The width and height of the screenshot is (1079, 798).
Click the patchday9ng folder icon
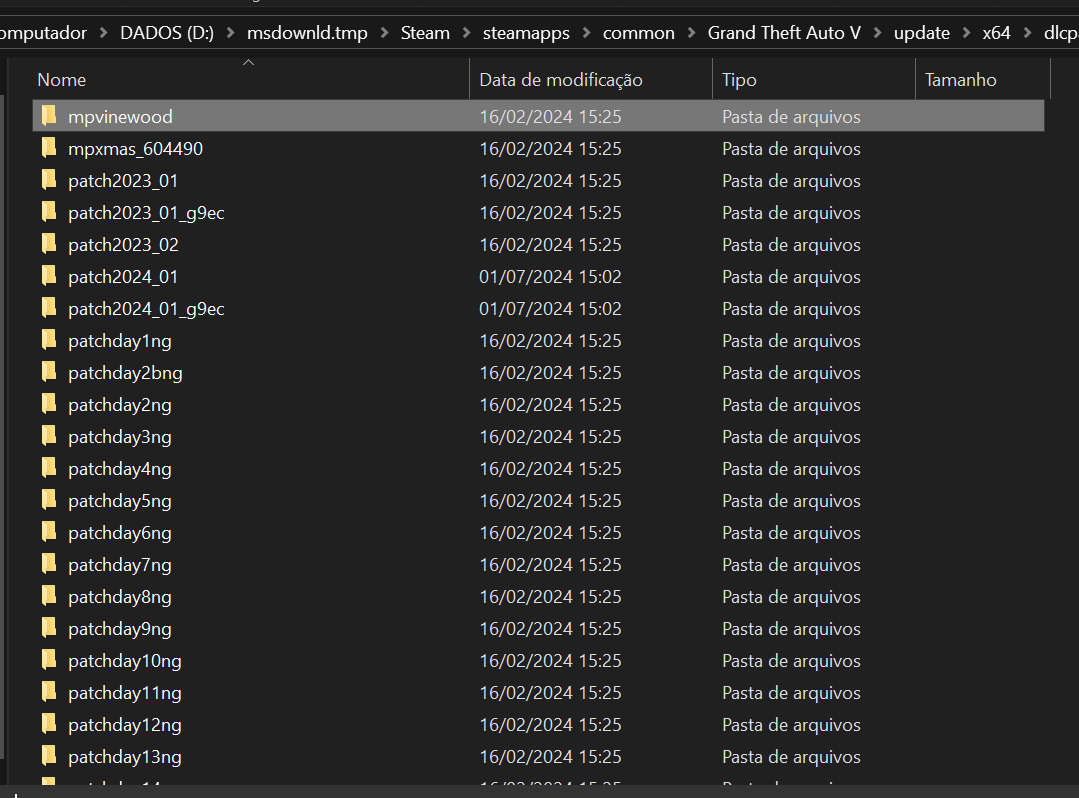click(49, 629)
